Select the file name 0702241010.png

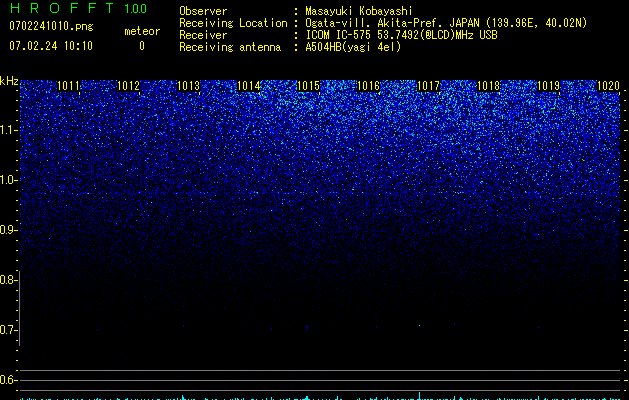pyautogui.click(x=51, y=27)
